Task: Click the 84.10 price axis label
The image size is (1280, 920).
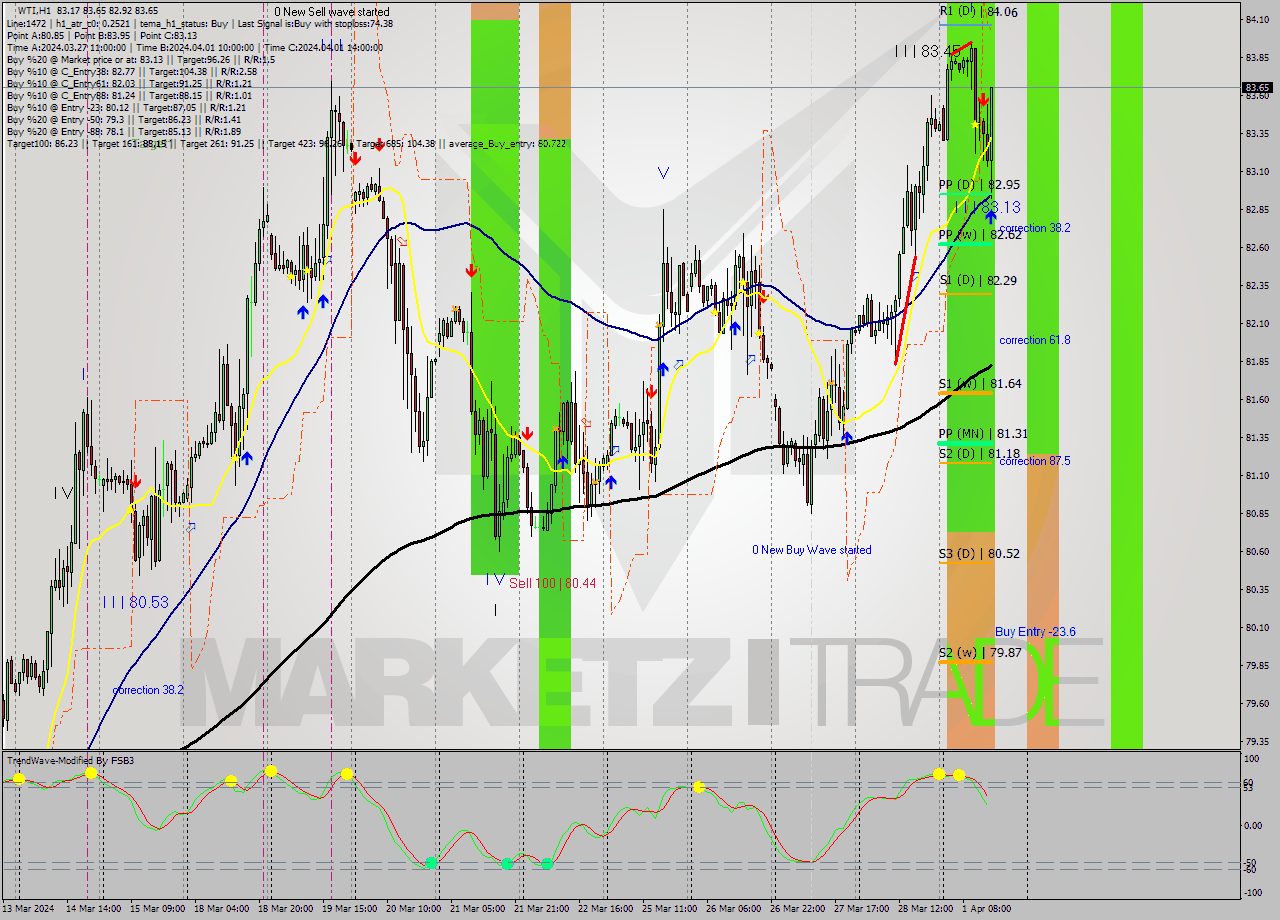Action: [x=1257, y=19]
